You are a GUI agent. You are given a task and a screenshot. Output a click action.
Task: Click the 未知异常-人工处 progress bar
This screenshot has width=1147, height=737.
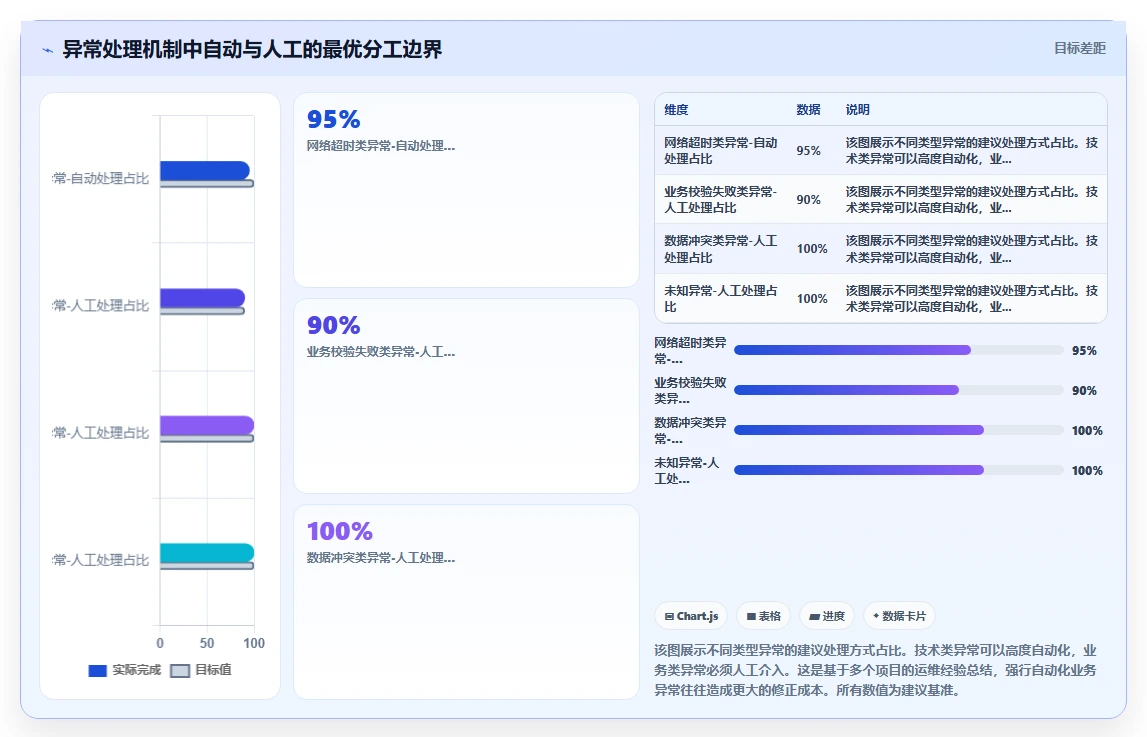pyautogui.click(x=898, y=470)
